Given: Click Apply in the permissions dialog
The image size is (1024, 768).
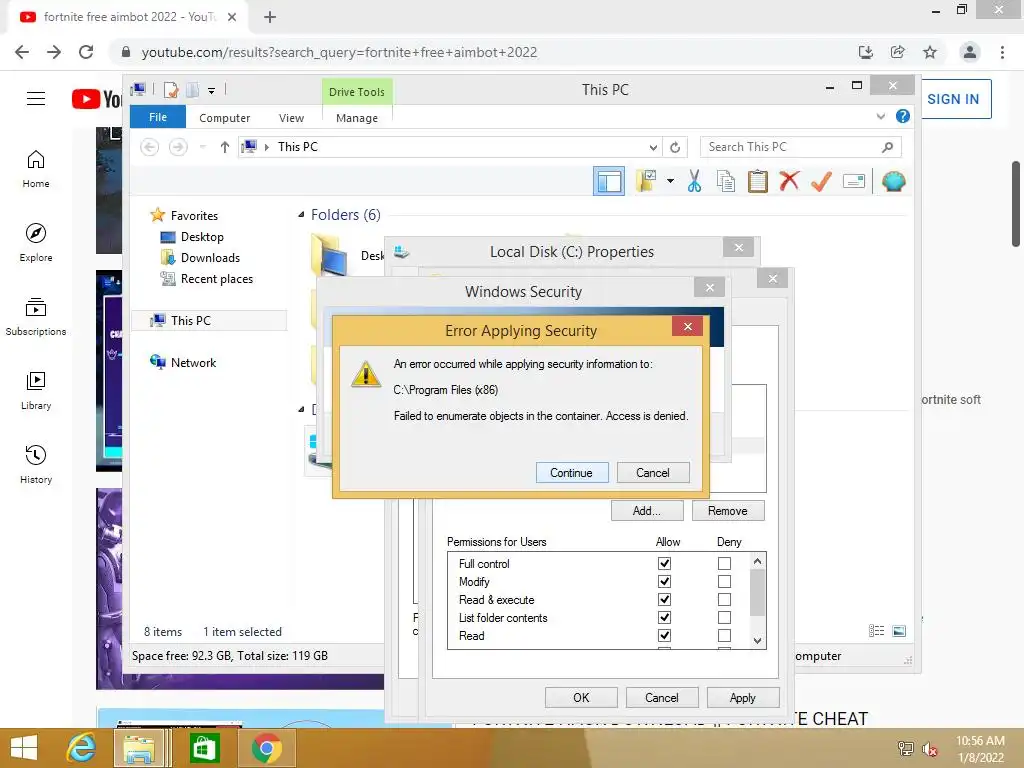Looking at the screenshot, I should pos(743,697).
